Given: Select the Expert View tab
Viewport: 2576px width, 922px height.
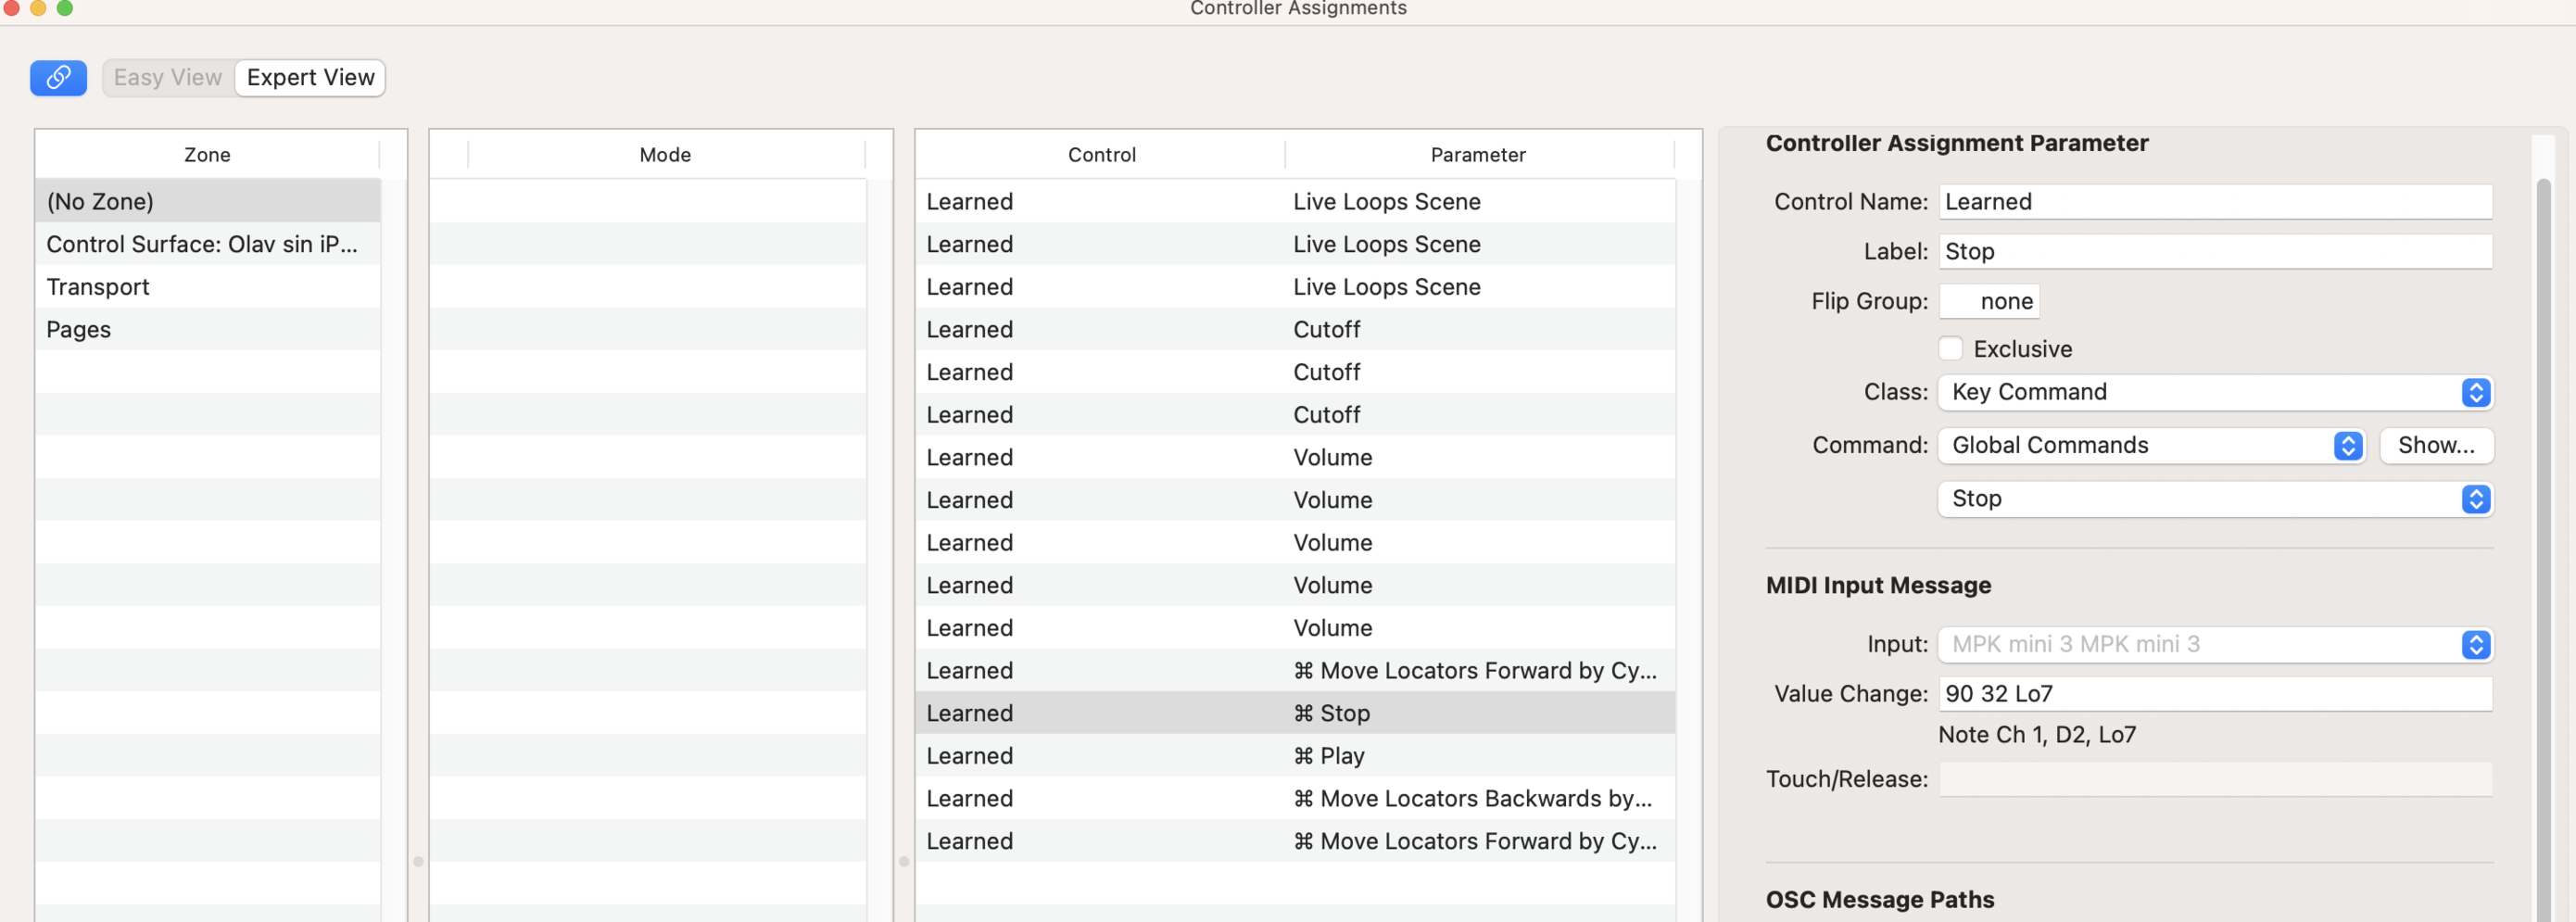Looking at the screenshot, I should click(x=310, y=77).
